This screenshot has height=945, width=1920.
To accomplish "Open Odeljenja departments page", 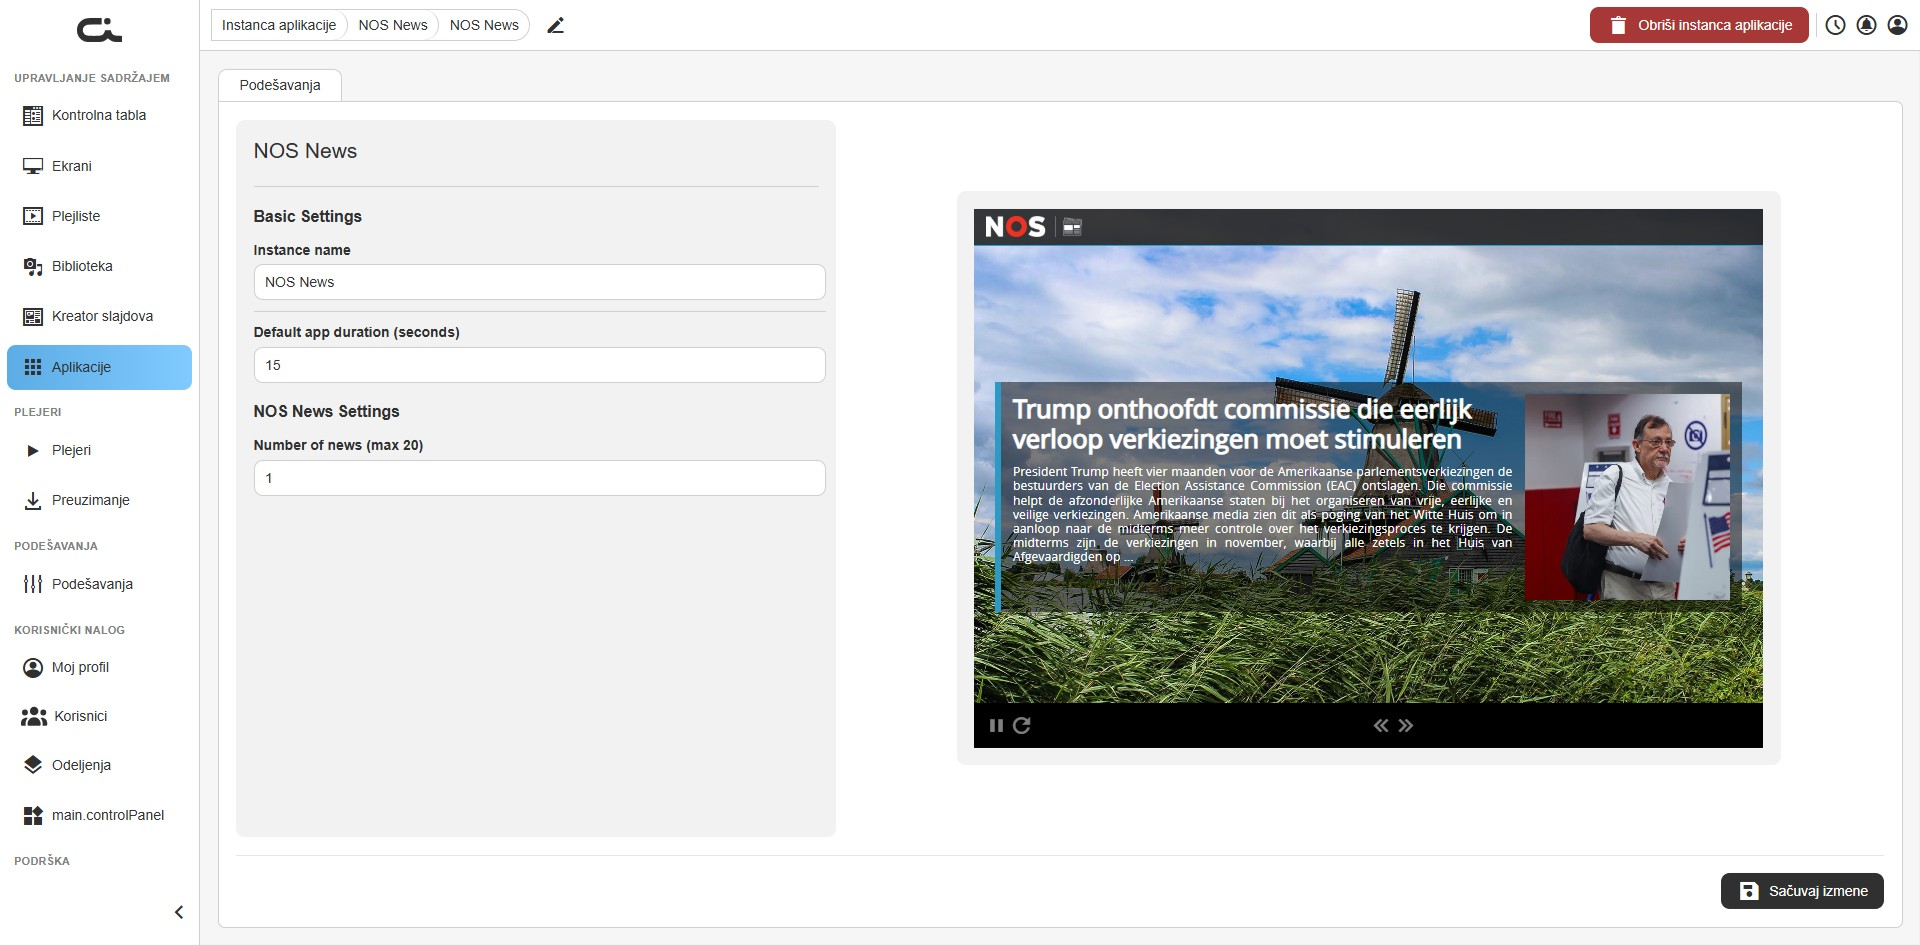I will point(99,765).
